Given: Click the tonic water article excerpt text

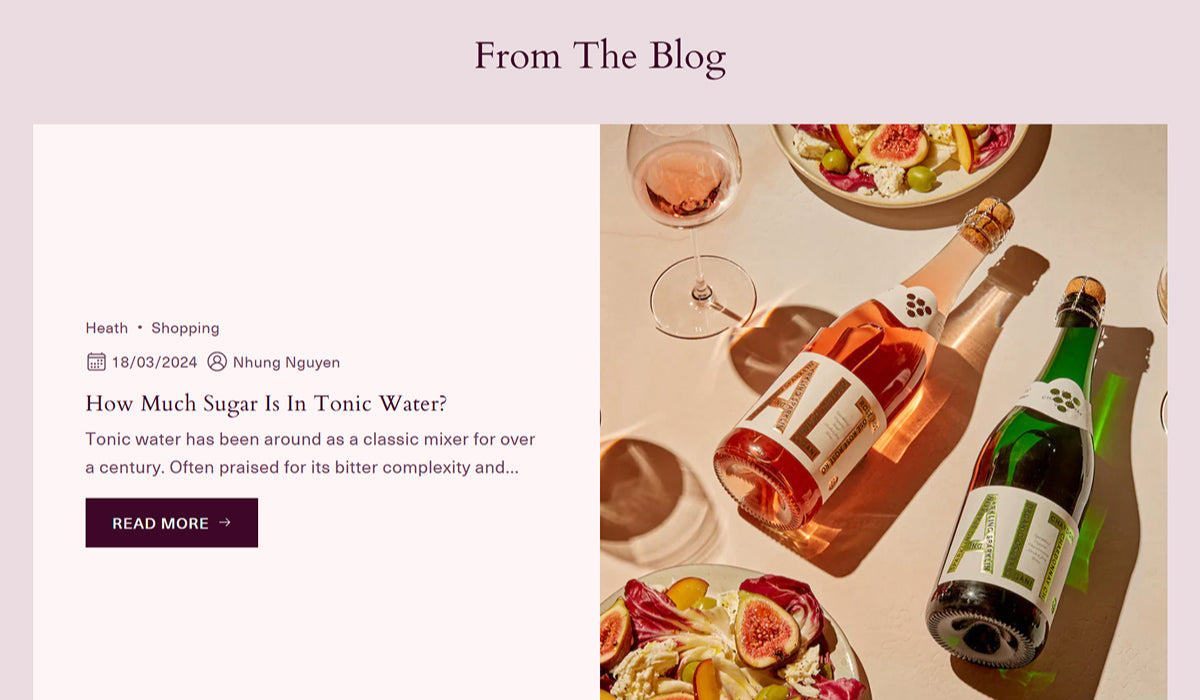Looking at the screenshot, I should coord(311,453).
